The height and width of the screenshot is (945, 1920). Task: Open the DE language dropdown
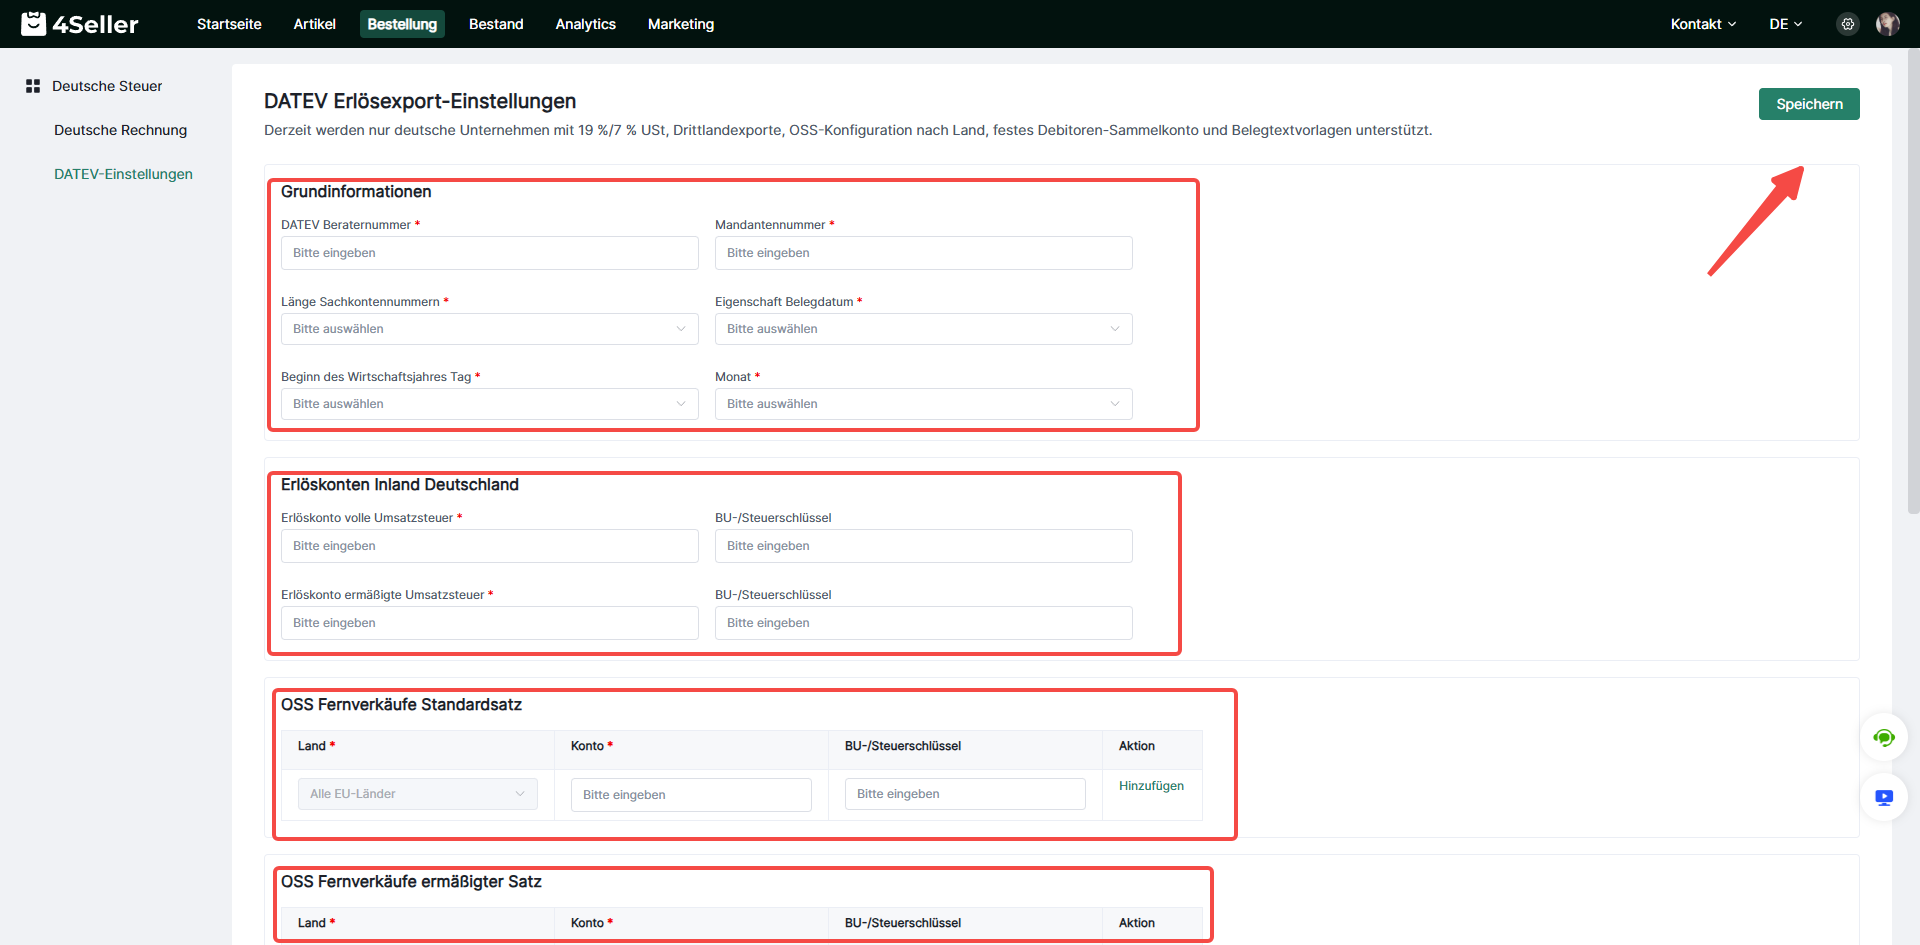[x=1785, y=24]
